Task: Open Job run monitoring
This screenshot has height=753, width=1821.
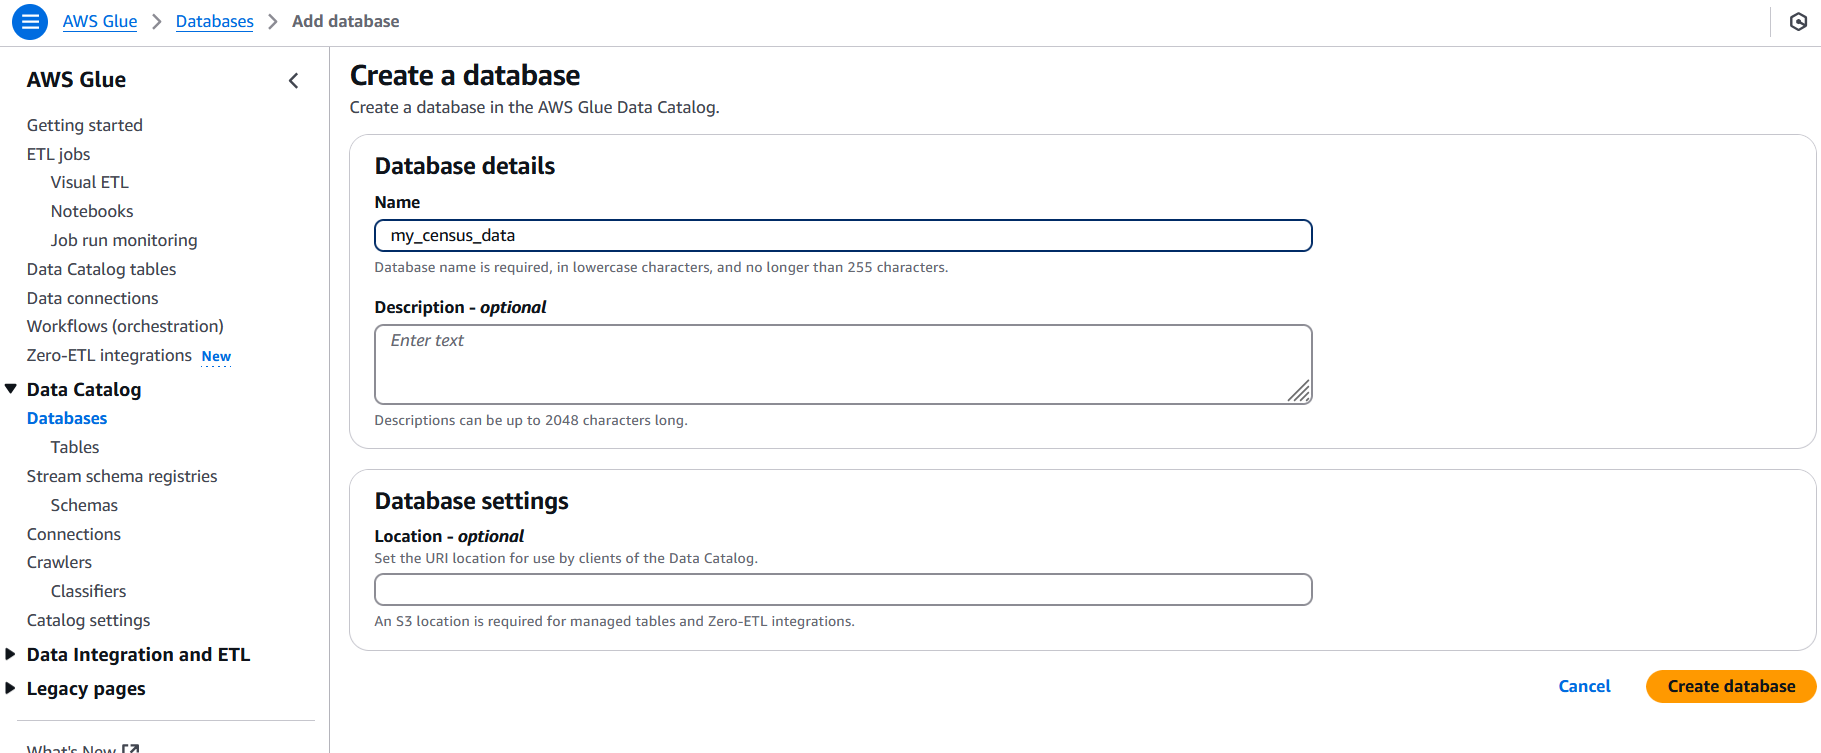Action: pos(124,240)
